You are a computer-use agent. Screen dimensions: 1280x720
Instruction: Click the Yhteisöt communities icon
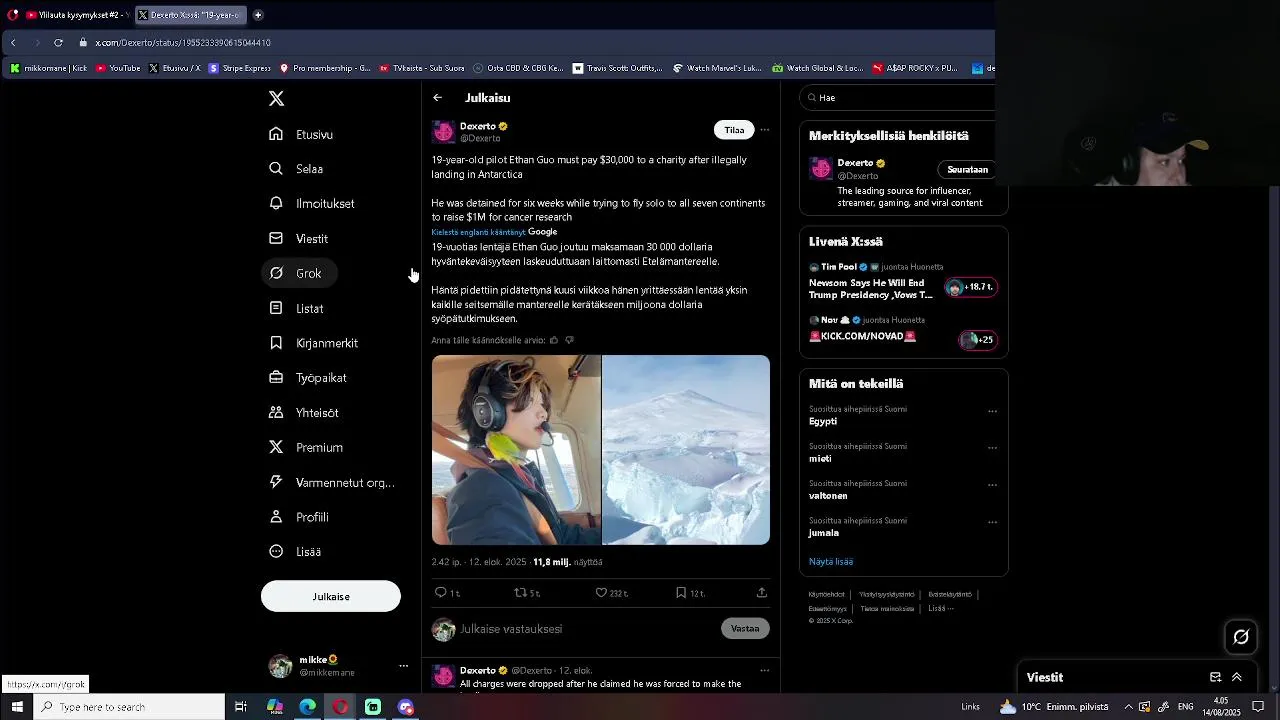[276, 412]
